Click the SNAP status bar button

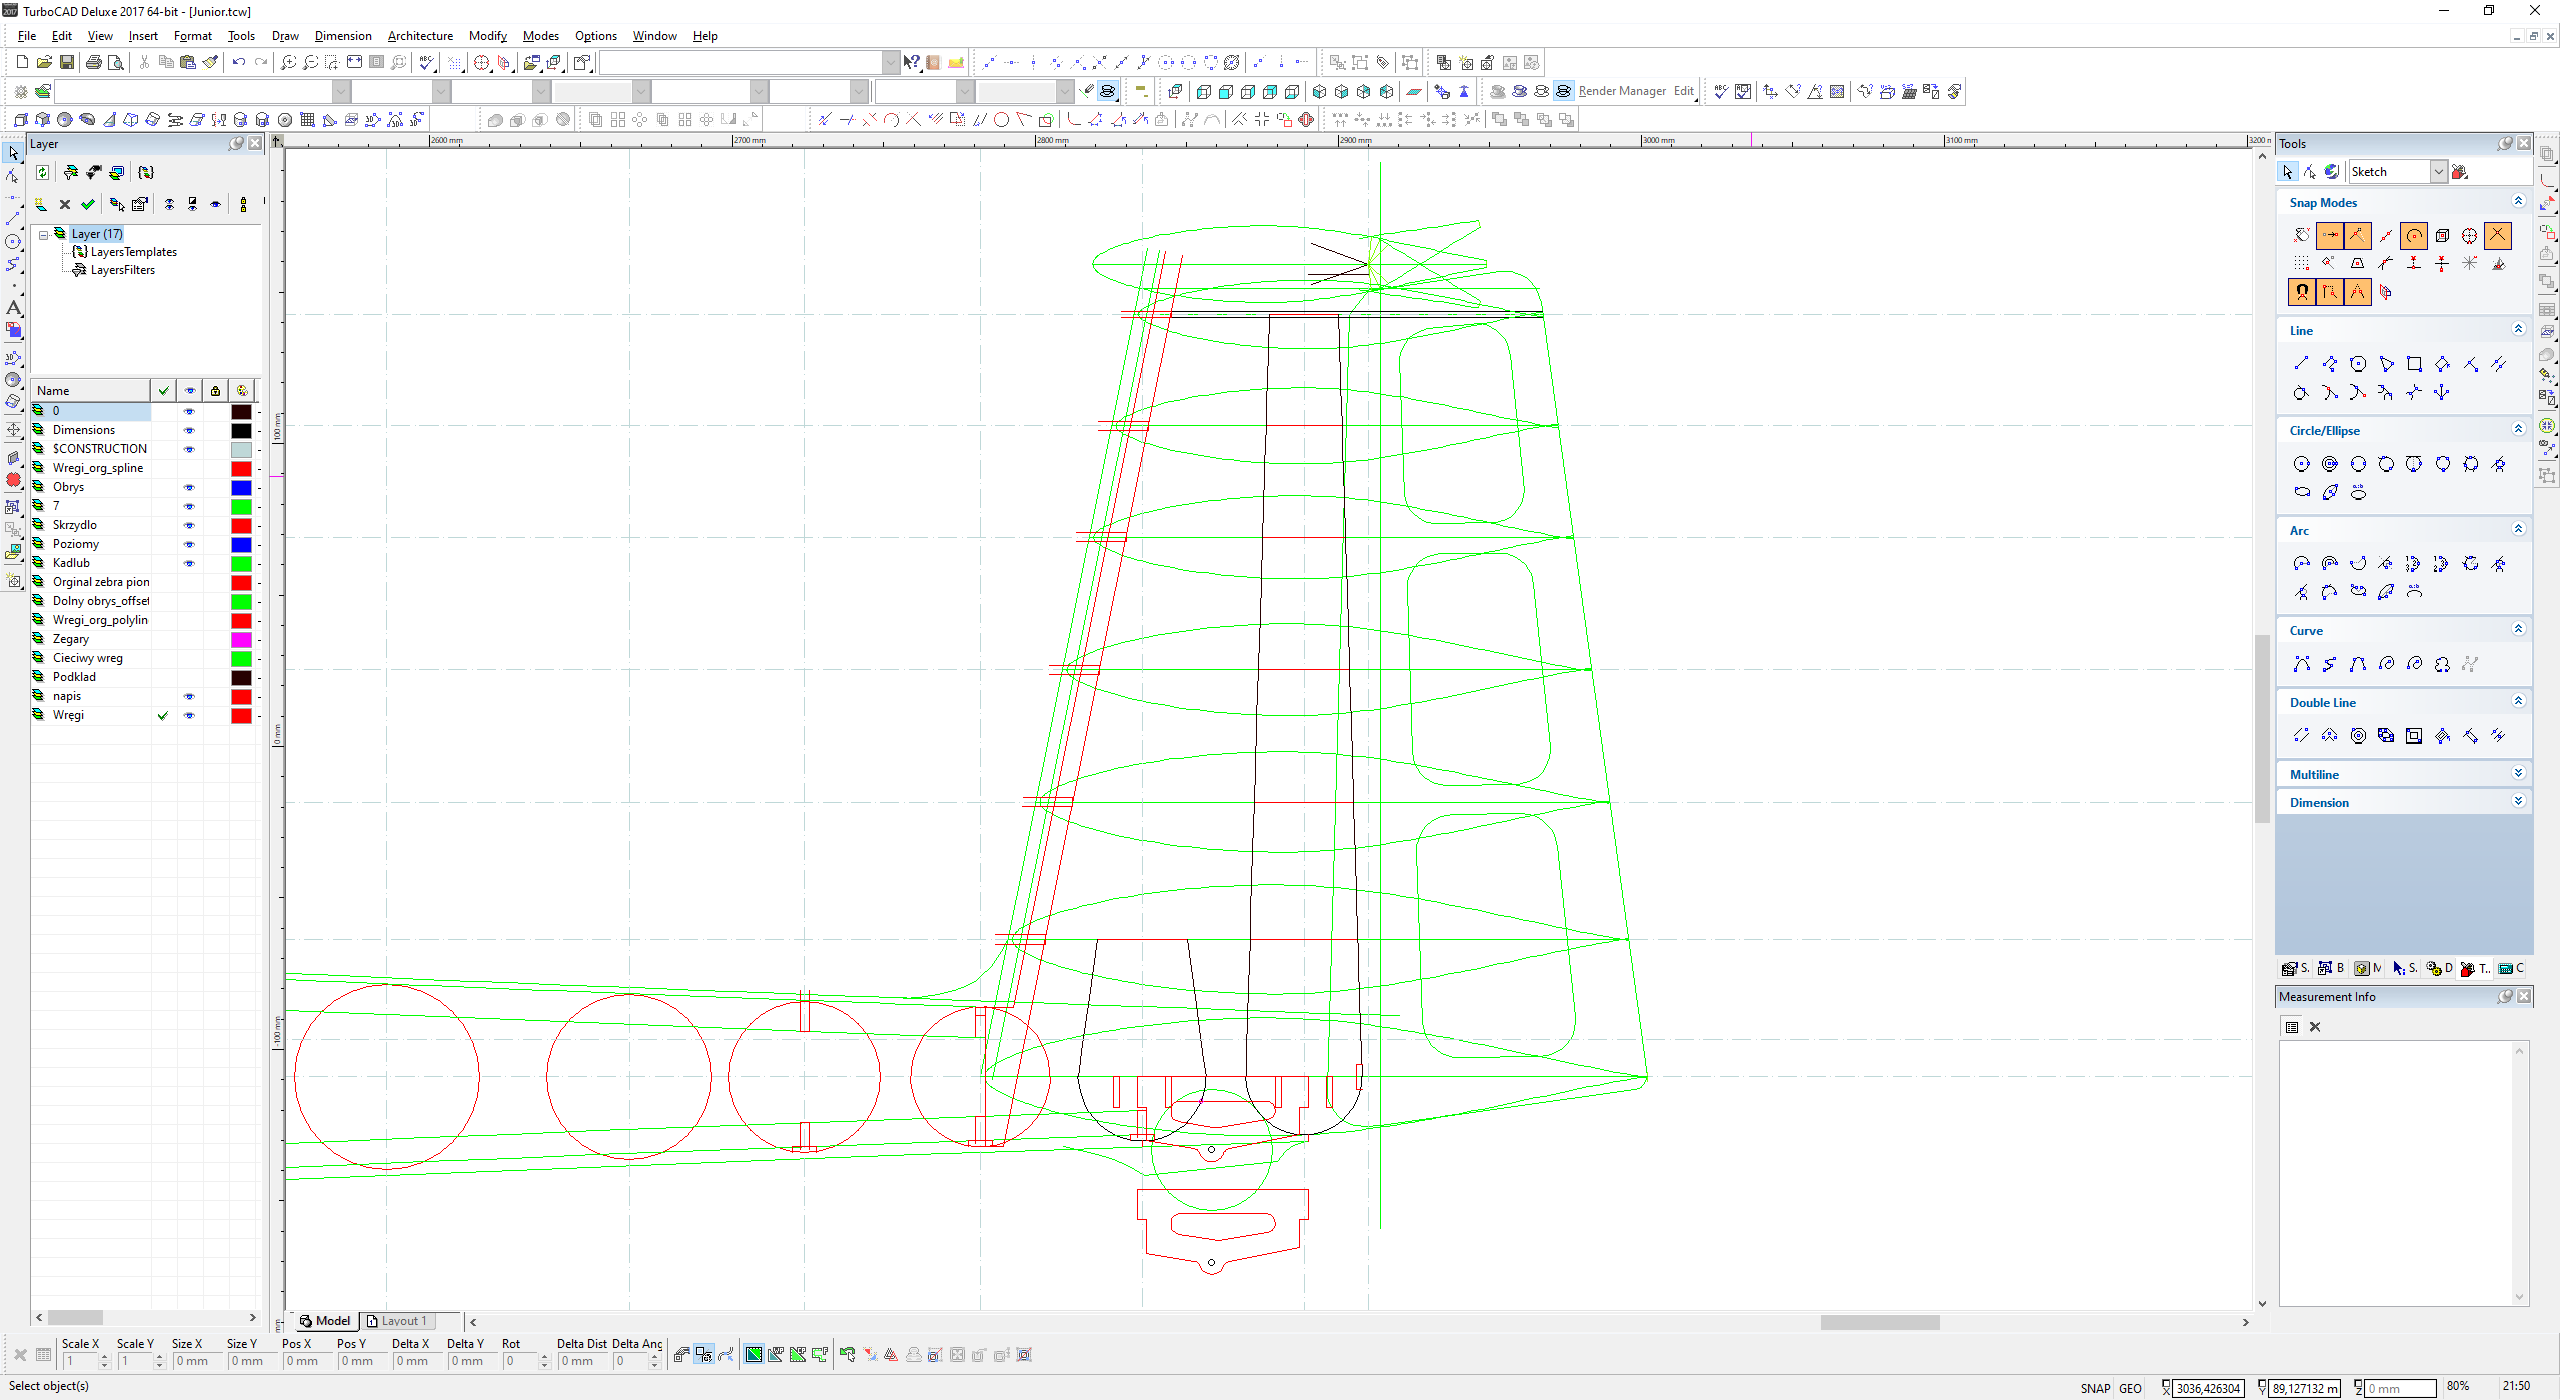pyautogui.click(x=2095, y=1388)
